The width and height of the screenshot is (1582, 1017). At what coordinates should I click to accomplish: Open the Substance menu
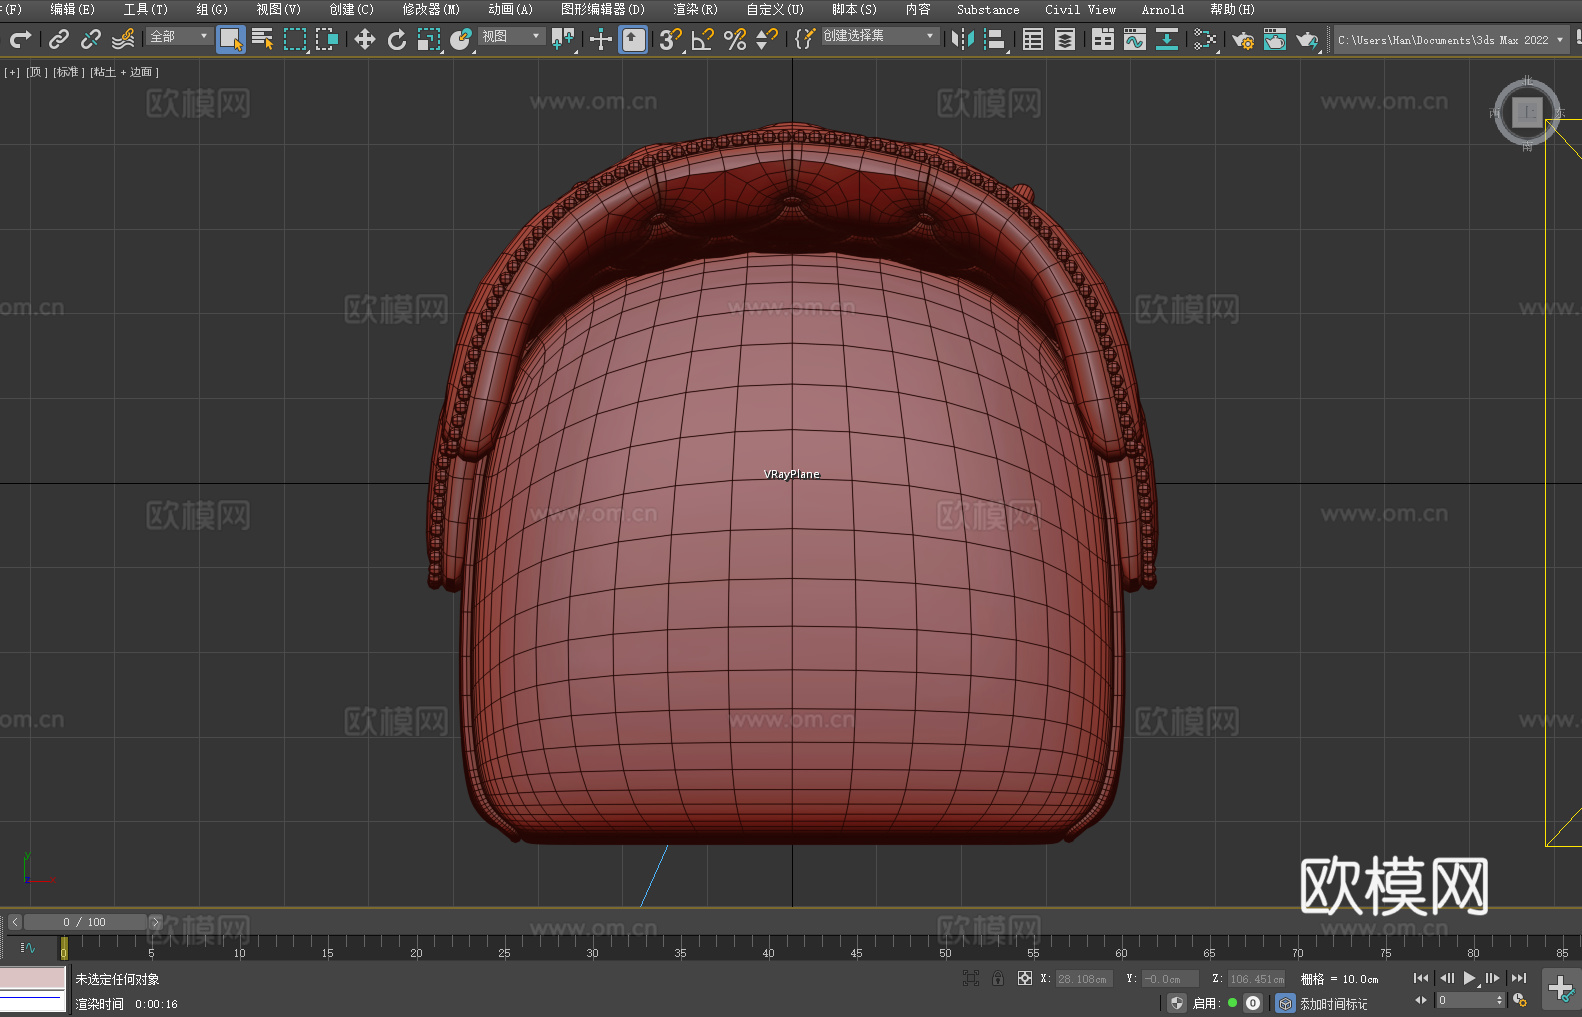click(988, 9)
